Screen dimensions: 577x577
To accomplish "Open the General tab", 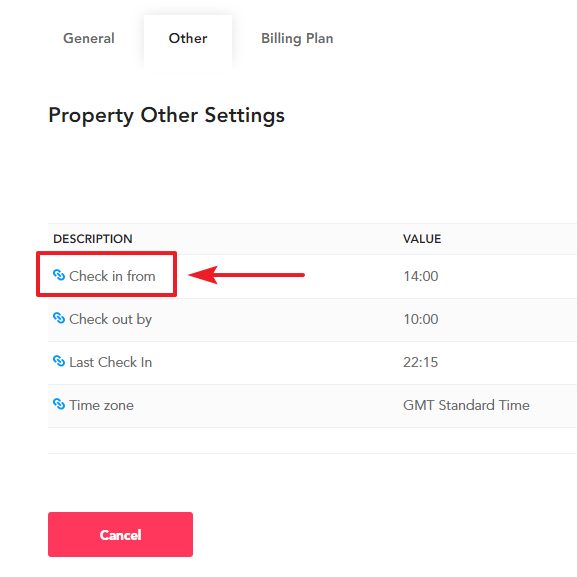I will coord(89,38).
